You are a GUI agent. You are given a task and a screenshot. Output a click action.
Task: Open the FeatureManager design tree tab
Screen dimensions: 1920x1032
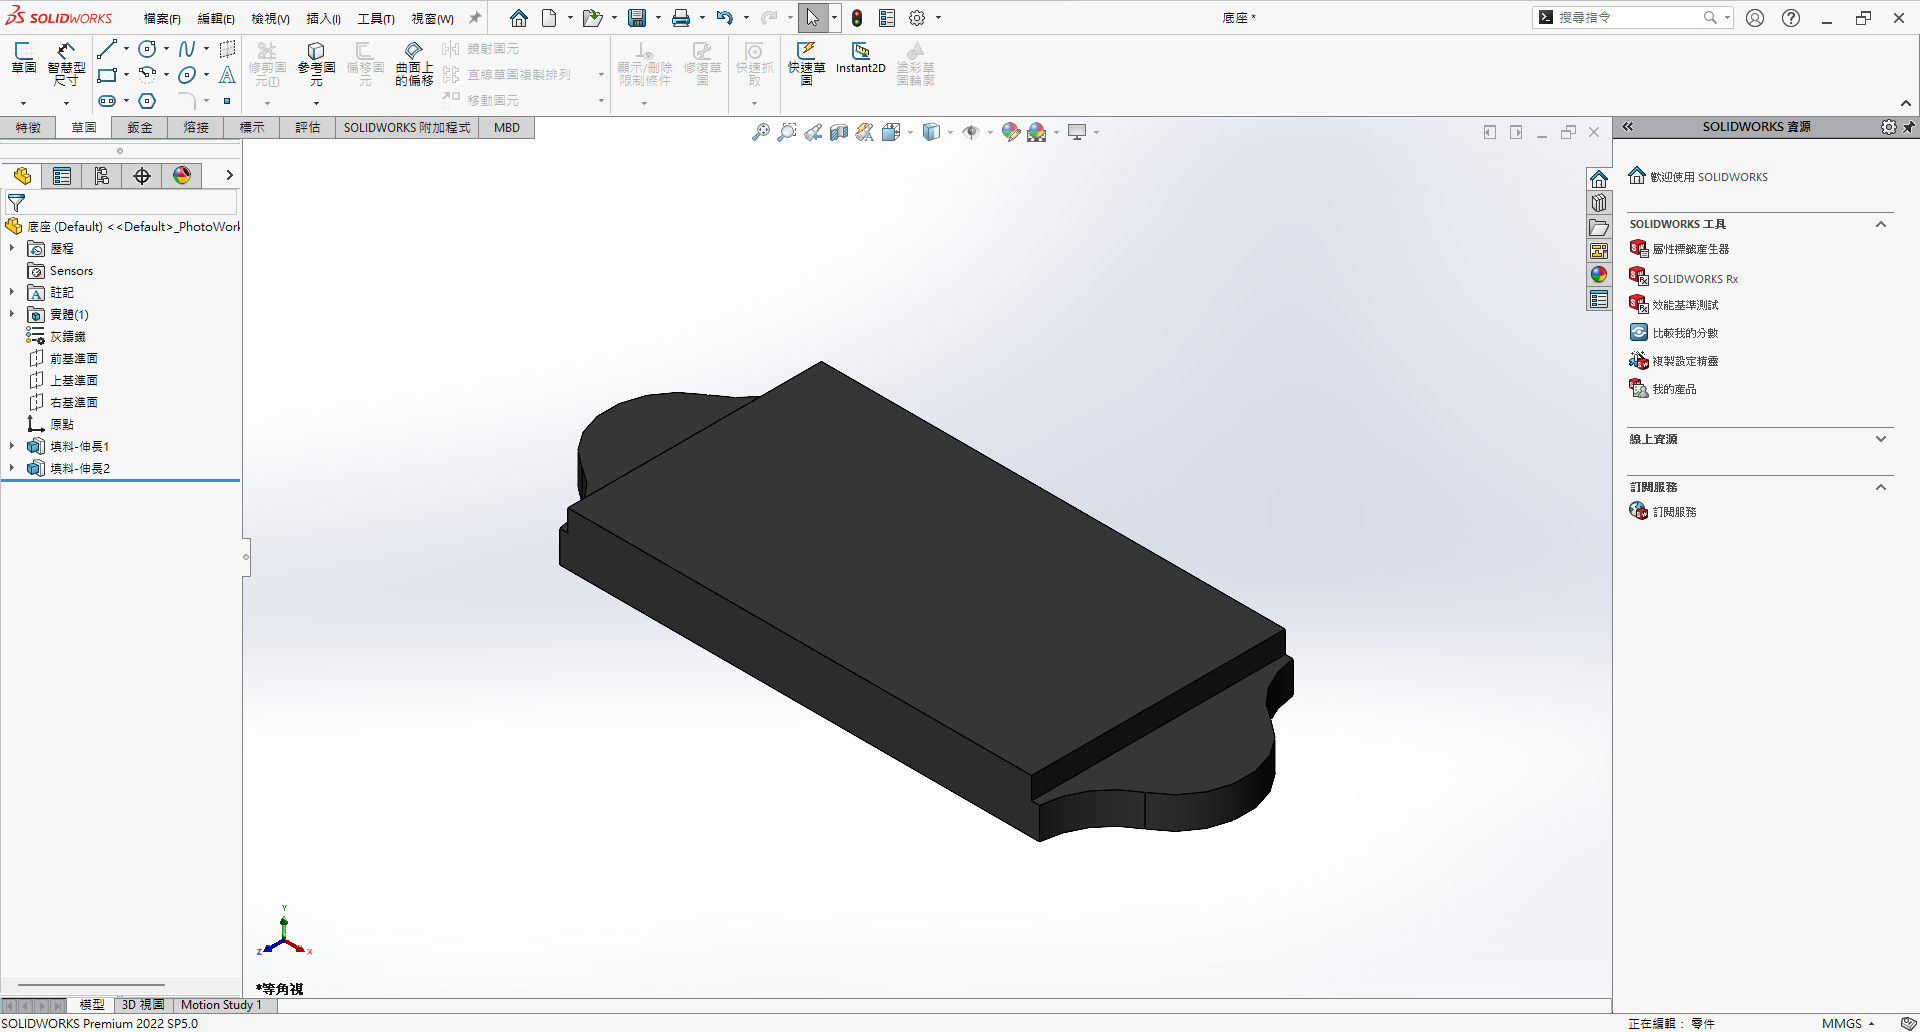point(22,176)
